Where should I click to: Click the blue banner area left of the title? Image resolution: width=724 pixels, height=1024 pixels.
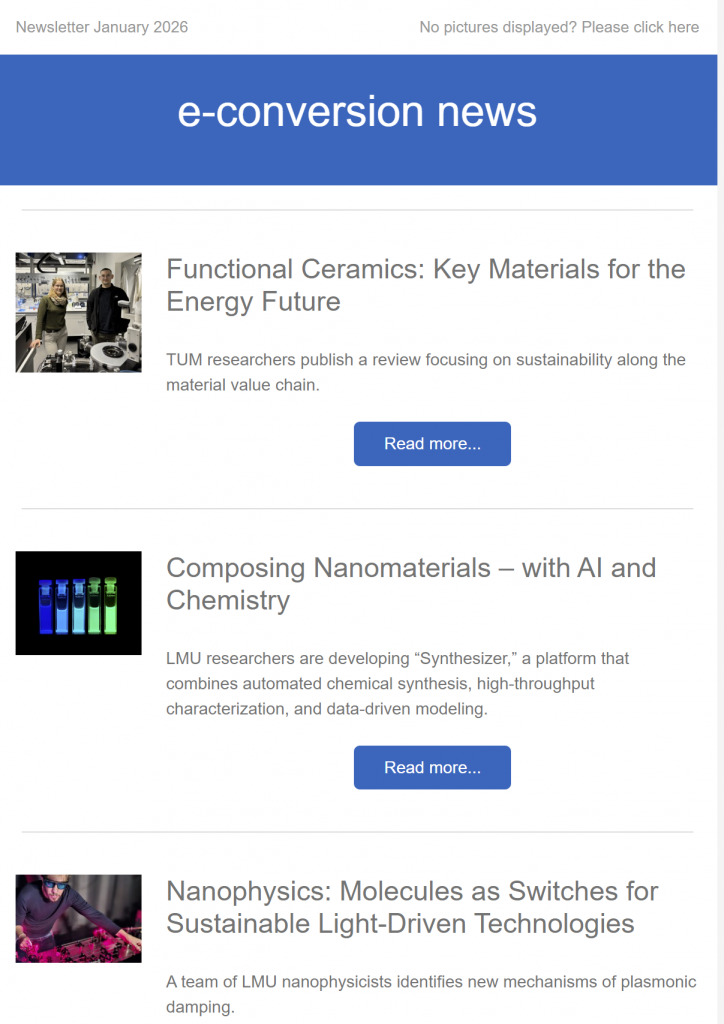[x=90, y=120]
